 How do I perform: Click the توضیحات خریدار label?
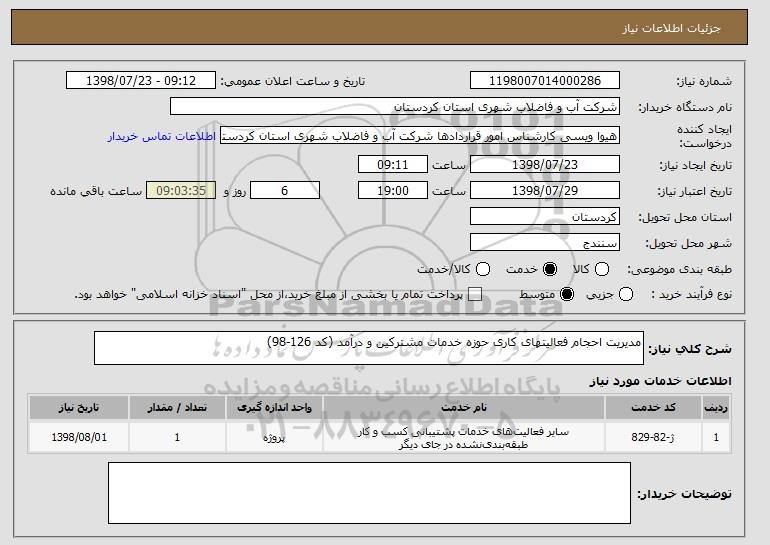click(x=685, y=494)
